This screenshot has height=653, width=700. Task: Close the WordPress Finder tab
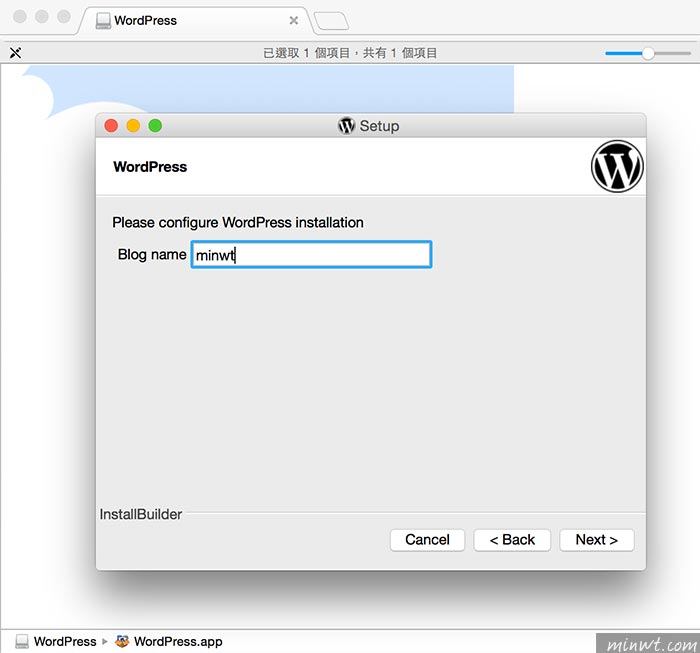click(x=293, y=21)
